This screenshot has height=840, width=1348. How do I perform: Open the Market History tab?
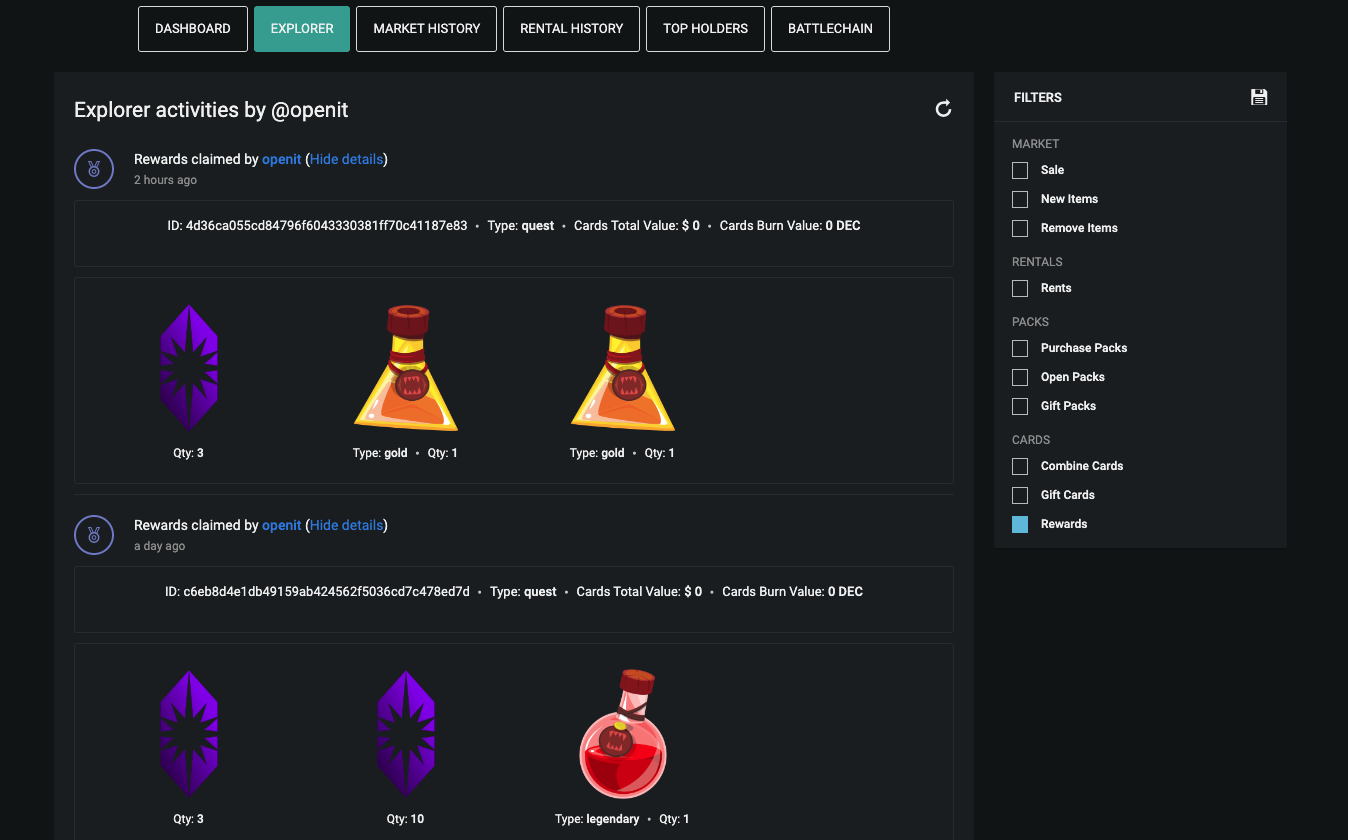427,29
